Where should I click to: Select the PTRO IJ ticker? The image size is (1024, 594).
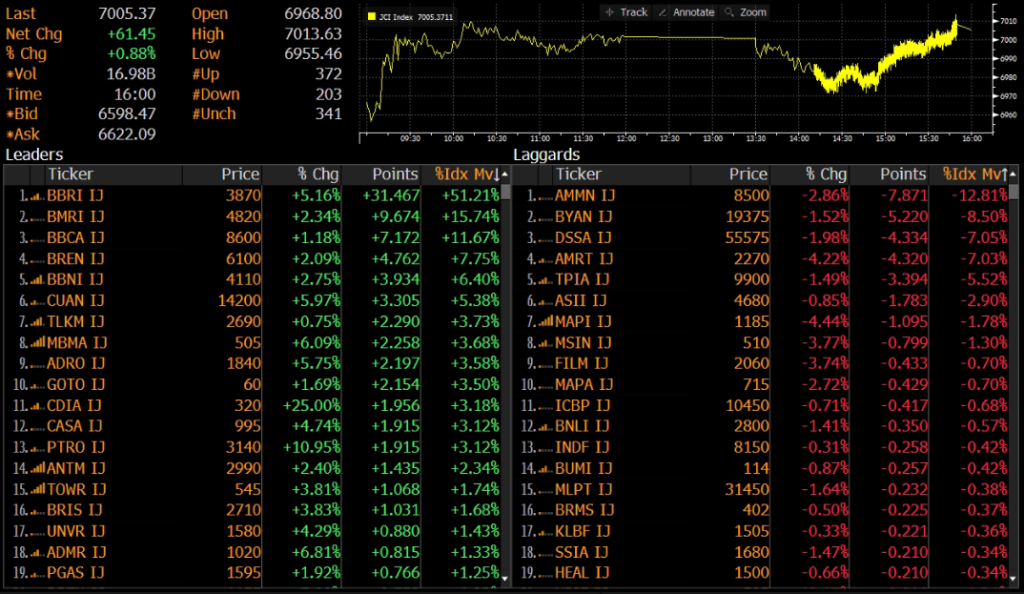point(75,448)
